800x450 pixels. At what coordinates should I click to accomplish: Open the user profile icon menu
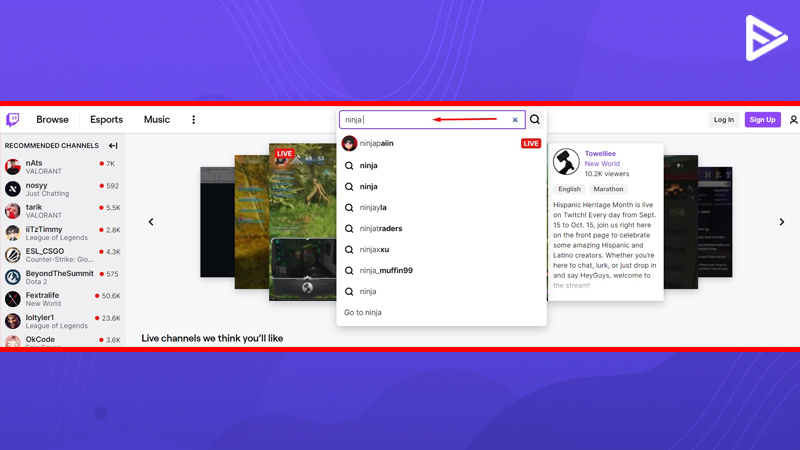point(793,119)
